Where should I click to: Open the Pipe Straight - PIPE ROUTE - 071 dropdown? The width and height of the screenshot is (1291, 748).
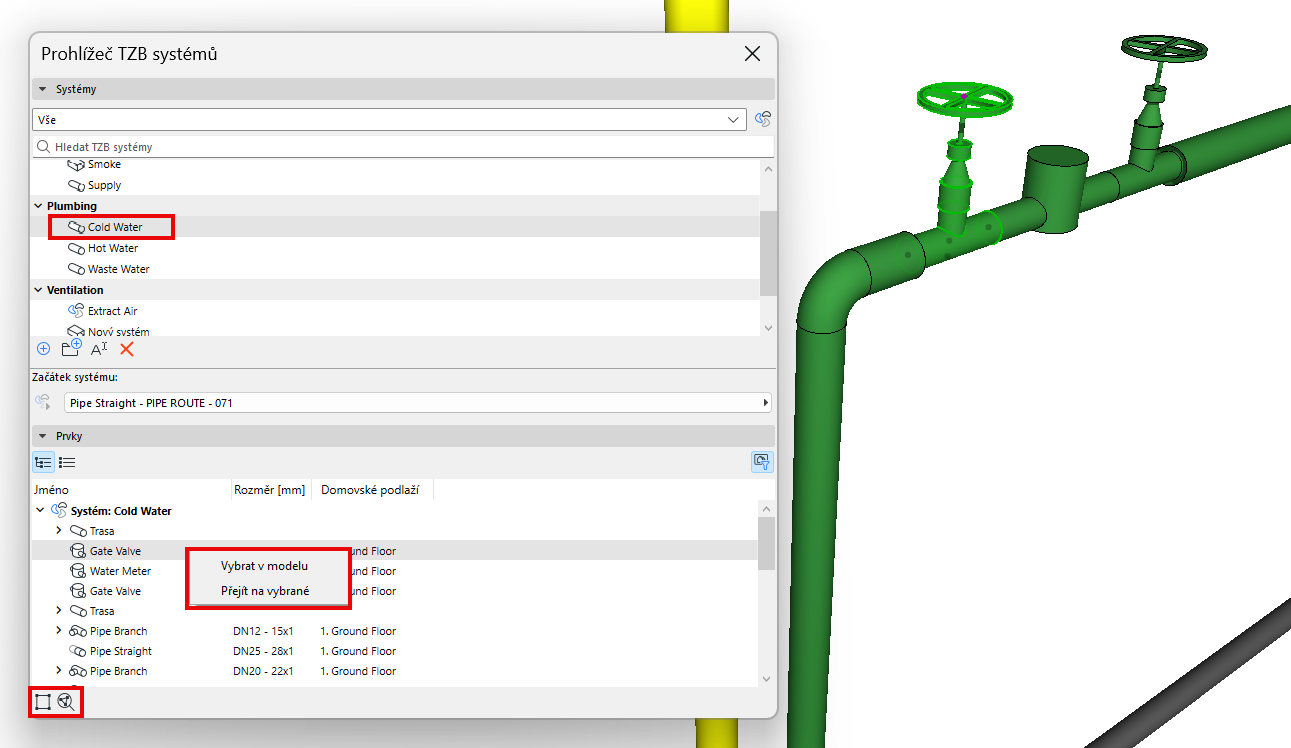(x=418, y=402)
